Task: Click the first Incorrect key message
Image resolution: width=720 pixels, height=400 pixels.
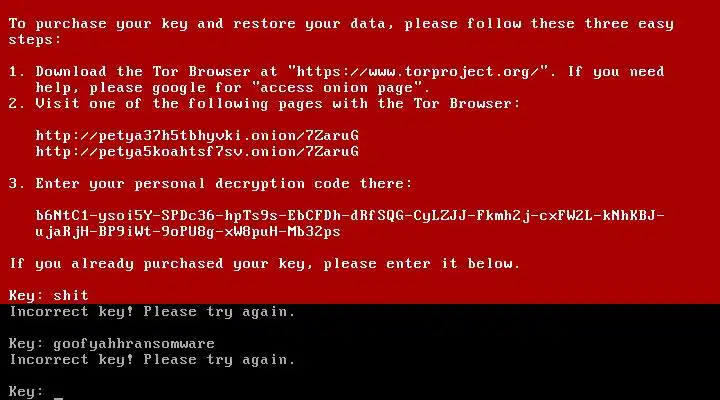Action: coord(152,312)
